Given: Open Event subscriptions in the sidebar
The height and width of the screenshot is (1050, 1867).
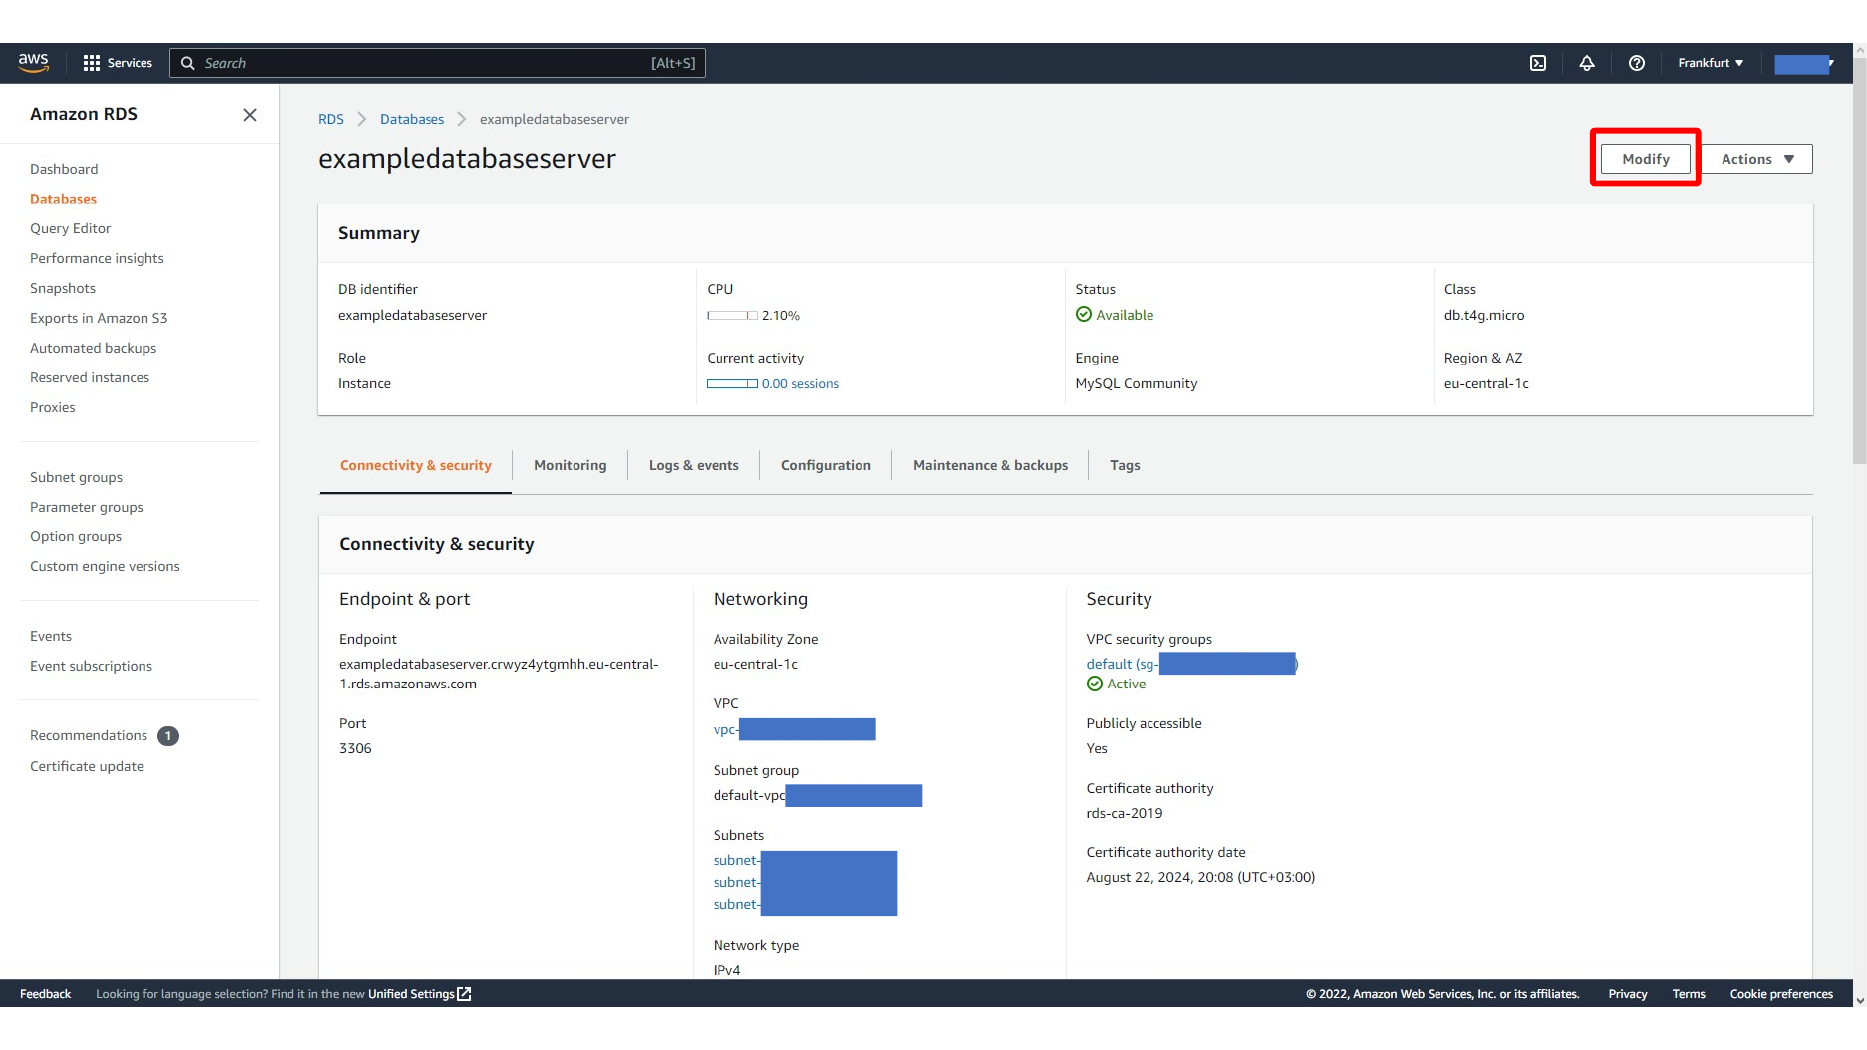Looking at the screenshot, I should pyautogui.click(x=91, y=666).
